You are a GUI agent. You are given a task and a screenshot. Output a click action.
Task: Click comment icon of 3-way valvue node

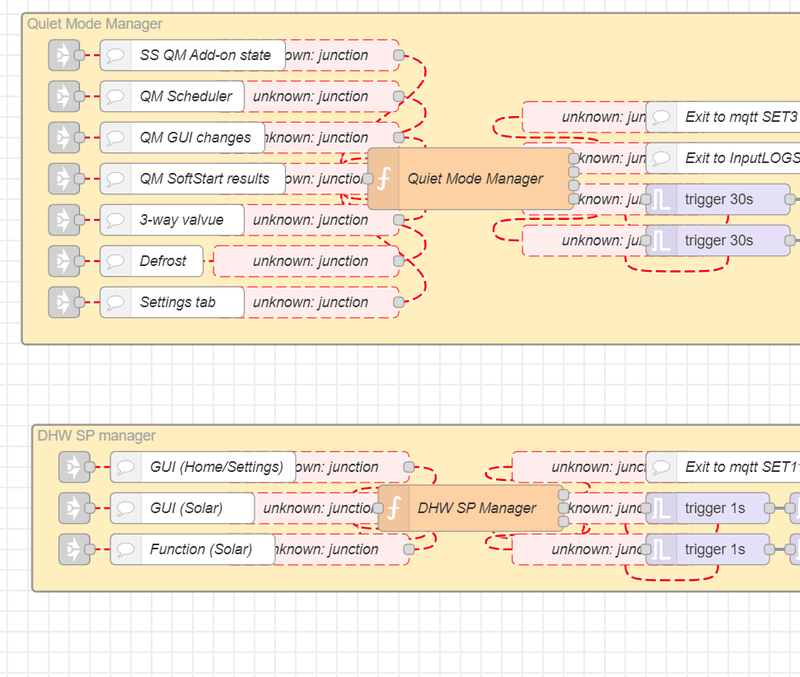[116, 220]
